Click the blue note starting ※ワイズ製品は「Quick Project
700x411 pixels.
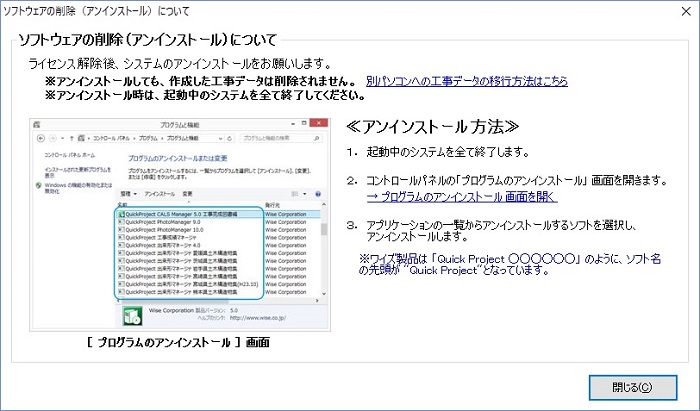pos(510,264)
